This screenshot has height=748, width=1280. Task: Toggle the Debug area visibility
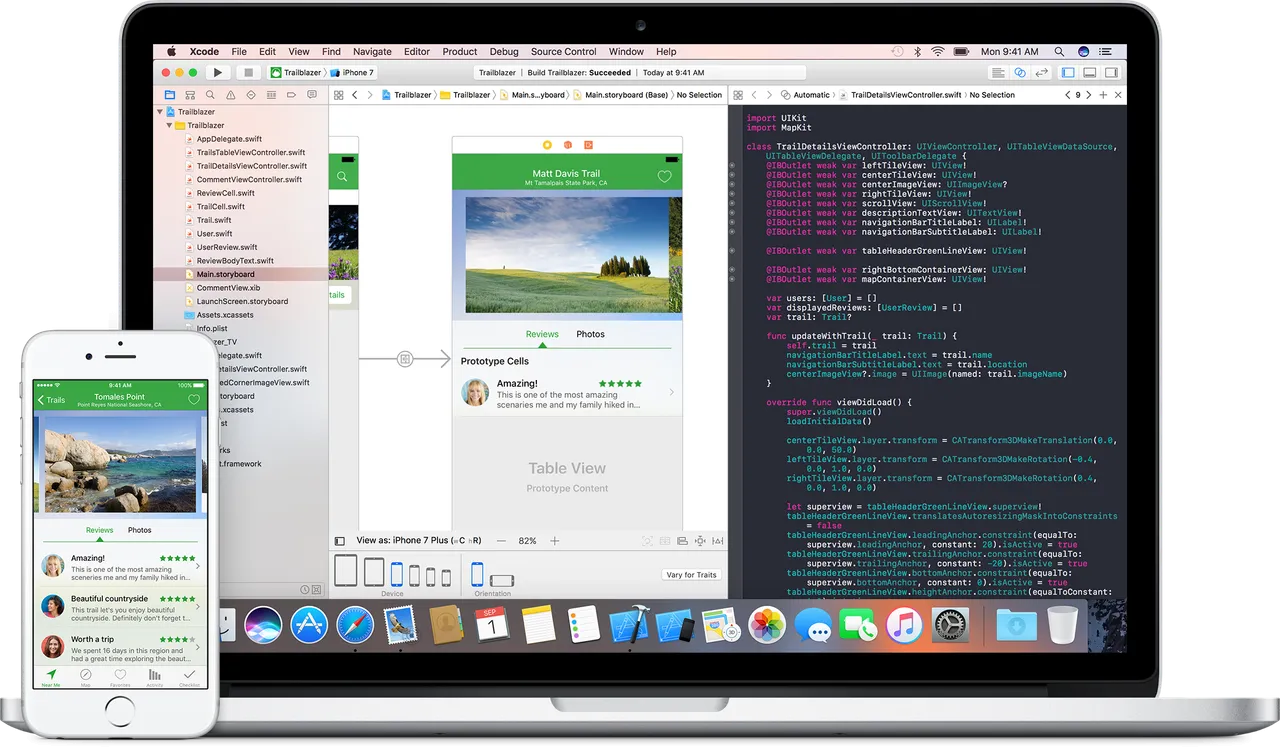[1089, 72]
